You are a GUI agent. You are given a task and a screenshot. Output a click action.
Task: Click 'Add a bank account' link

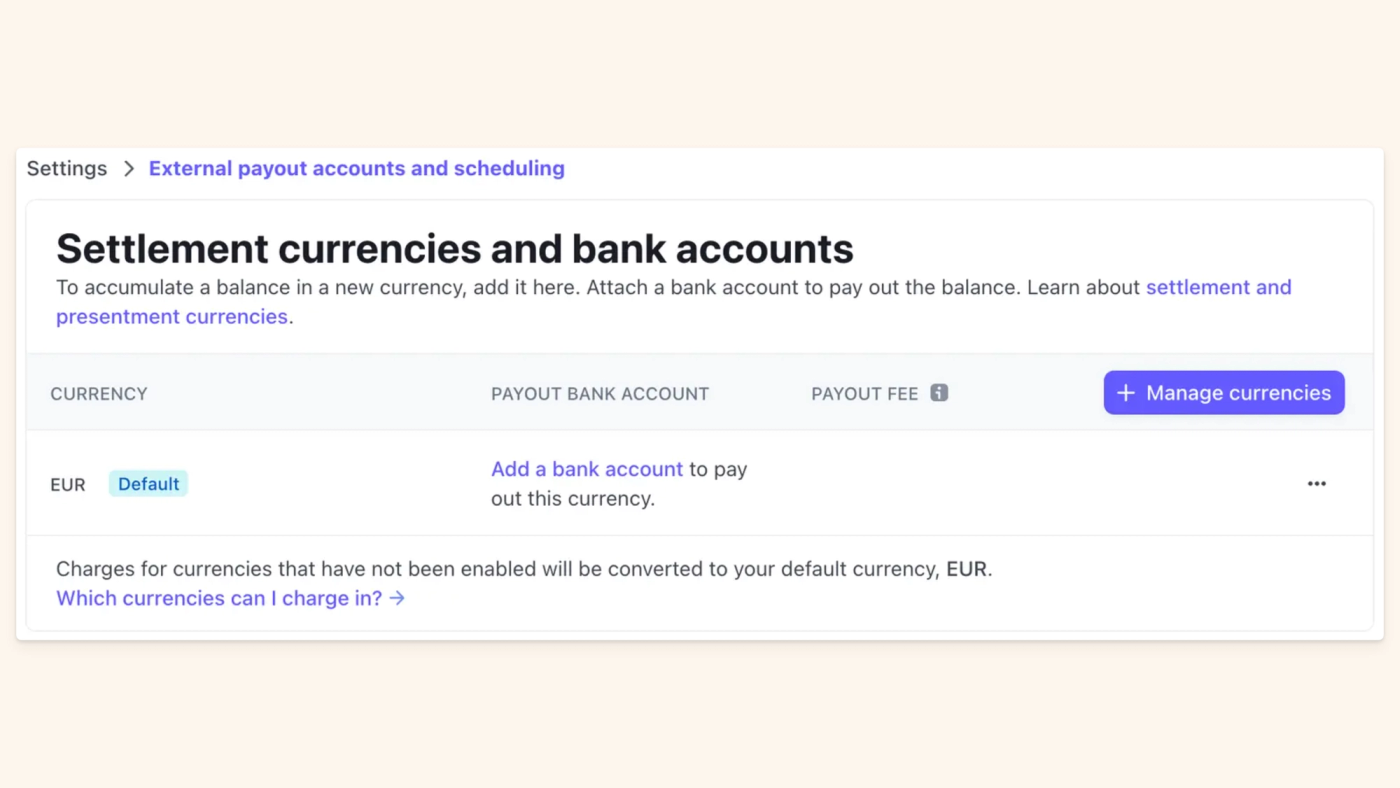(586, 469)
